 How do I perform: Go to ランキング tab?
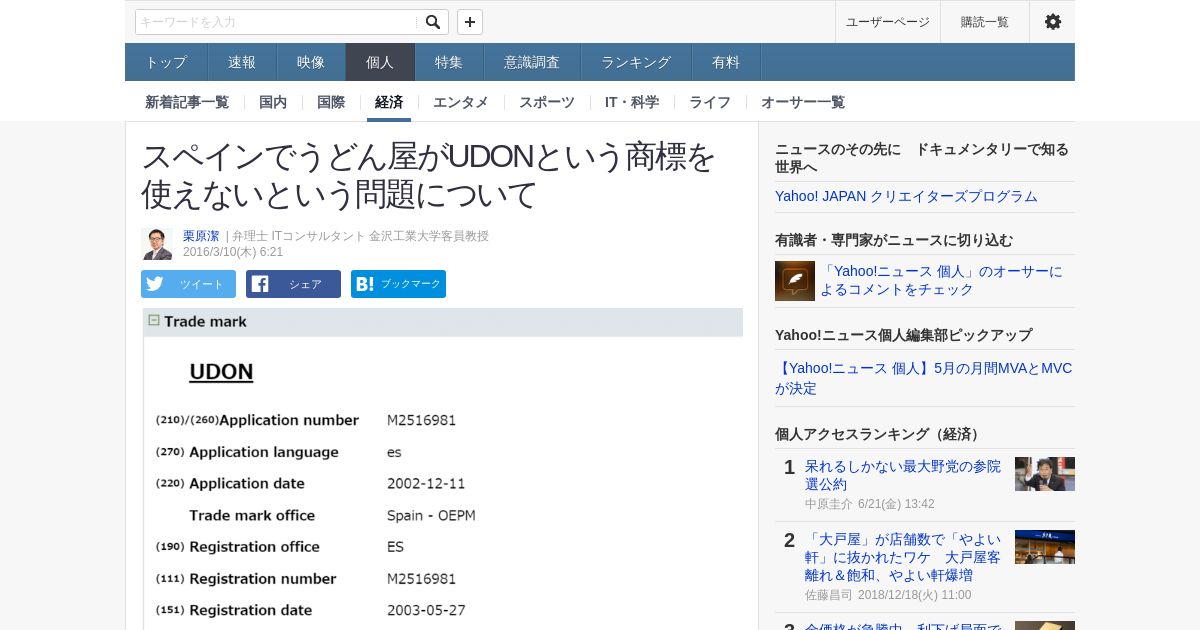636,62
